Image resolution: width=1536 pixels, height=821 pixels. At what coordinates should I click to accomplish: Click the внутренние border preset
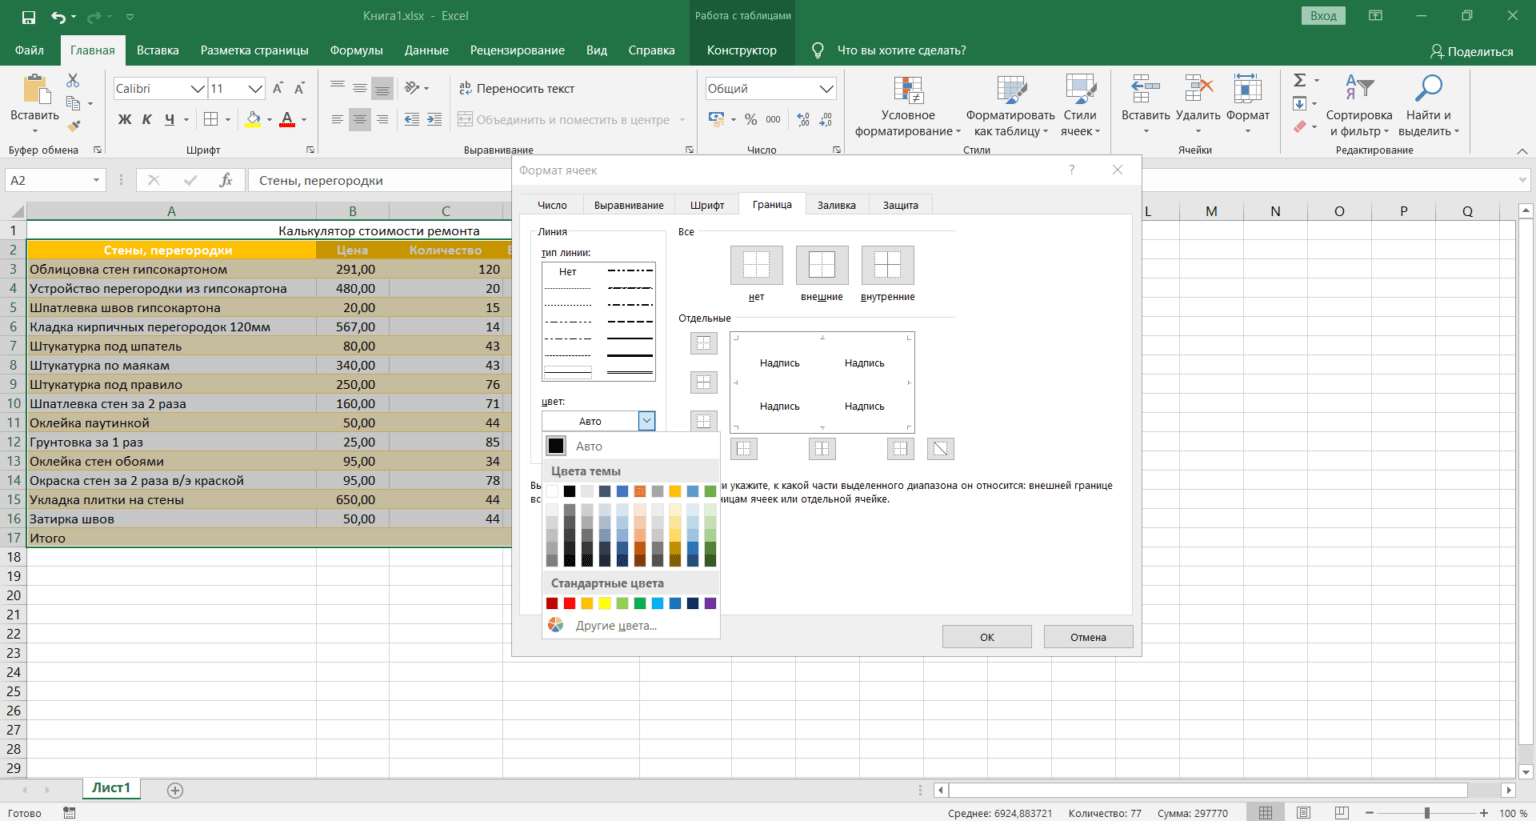tap(888, 265)
